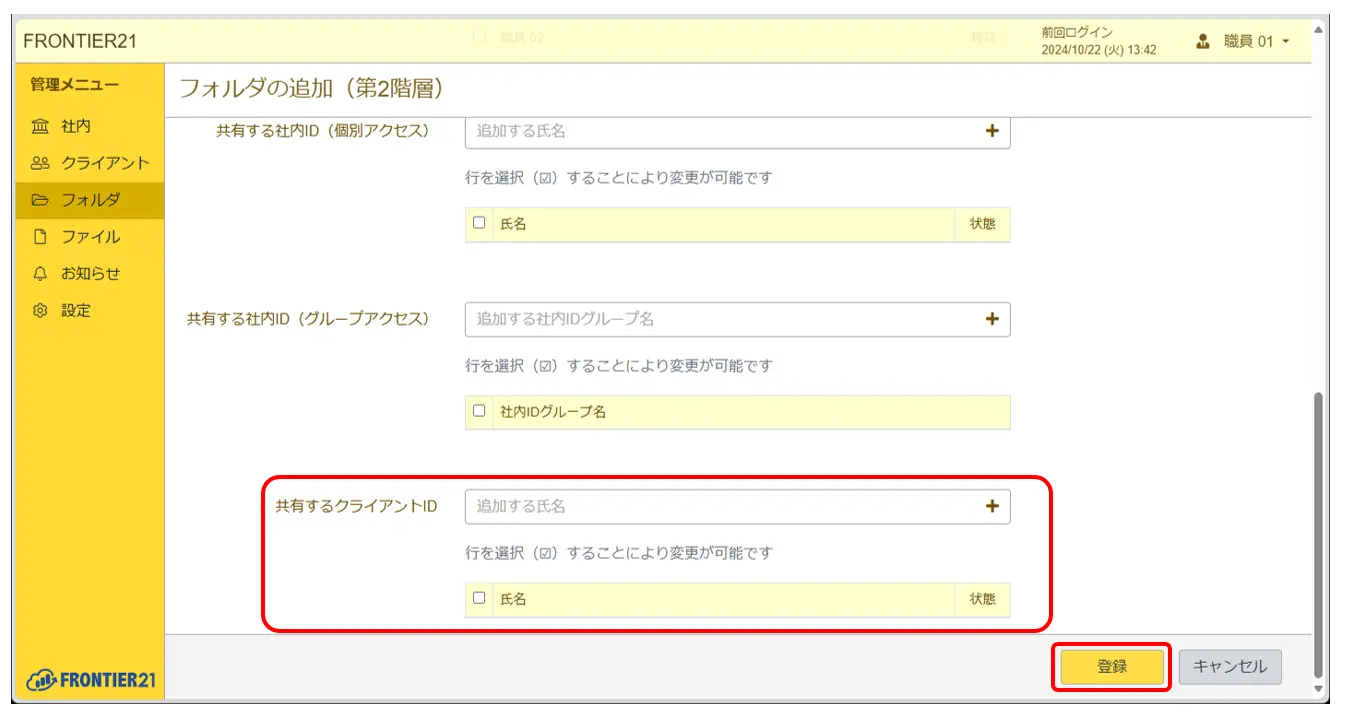Click the 設定 gear icon

[40, 311]
